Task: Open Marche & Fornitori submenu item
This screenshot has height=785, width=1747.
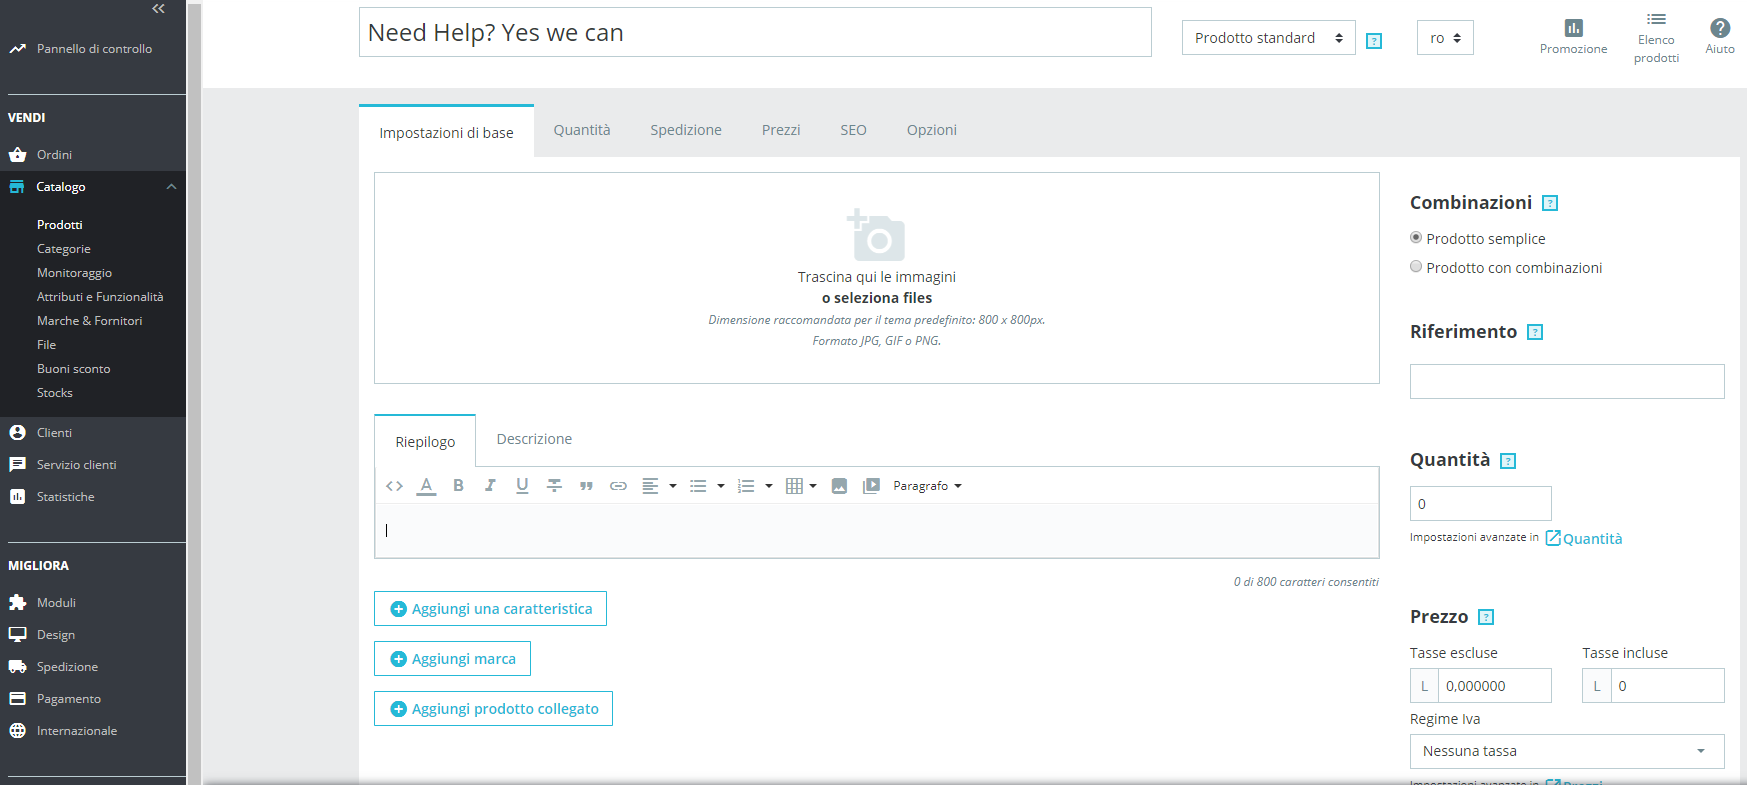Action: click(x=89, y=321)
